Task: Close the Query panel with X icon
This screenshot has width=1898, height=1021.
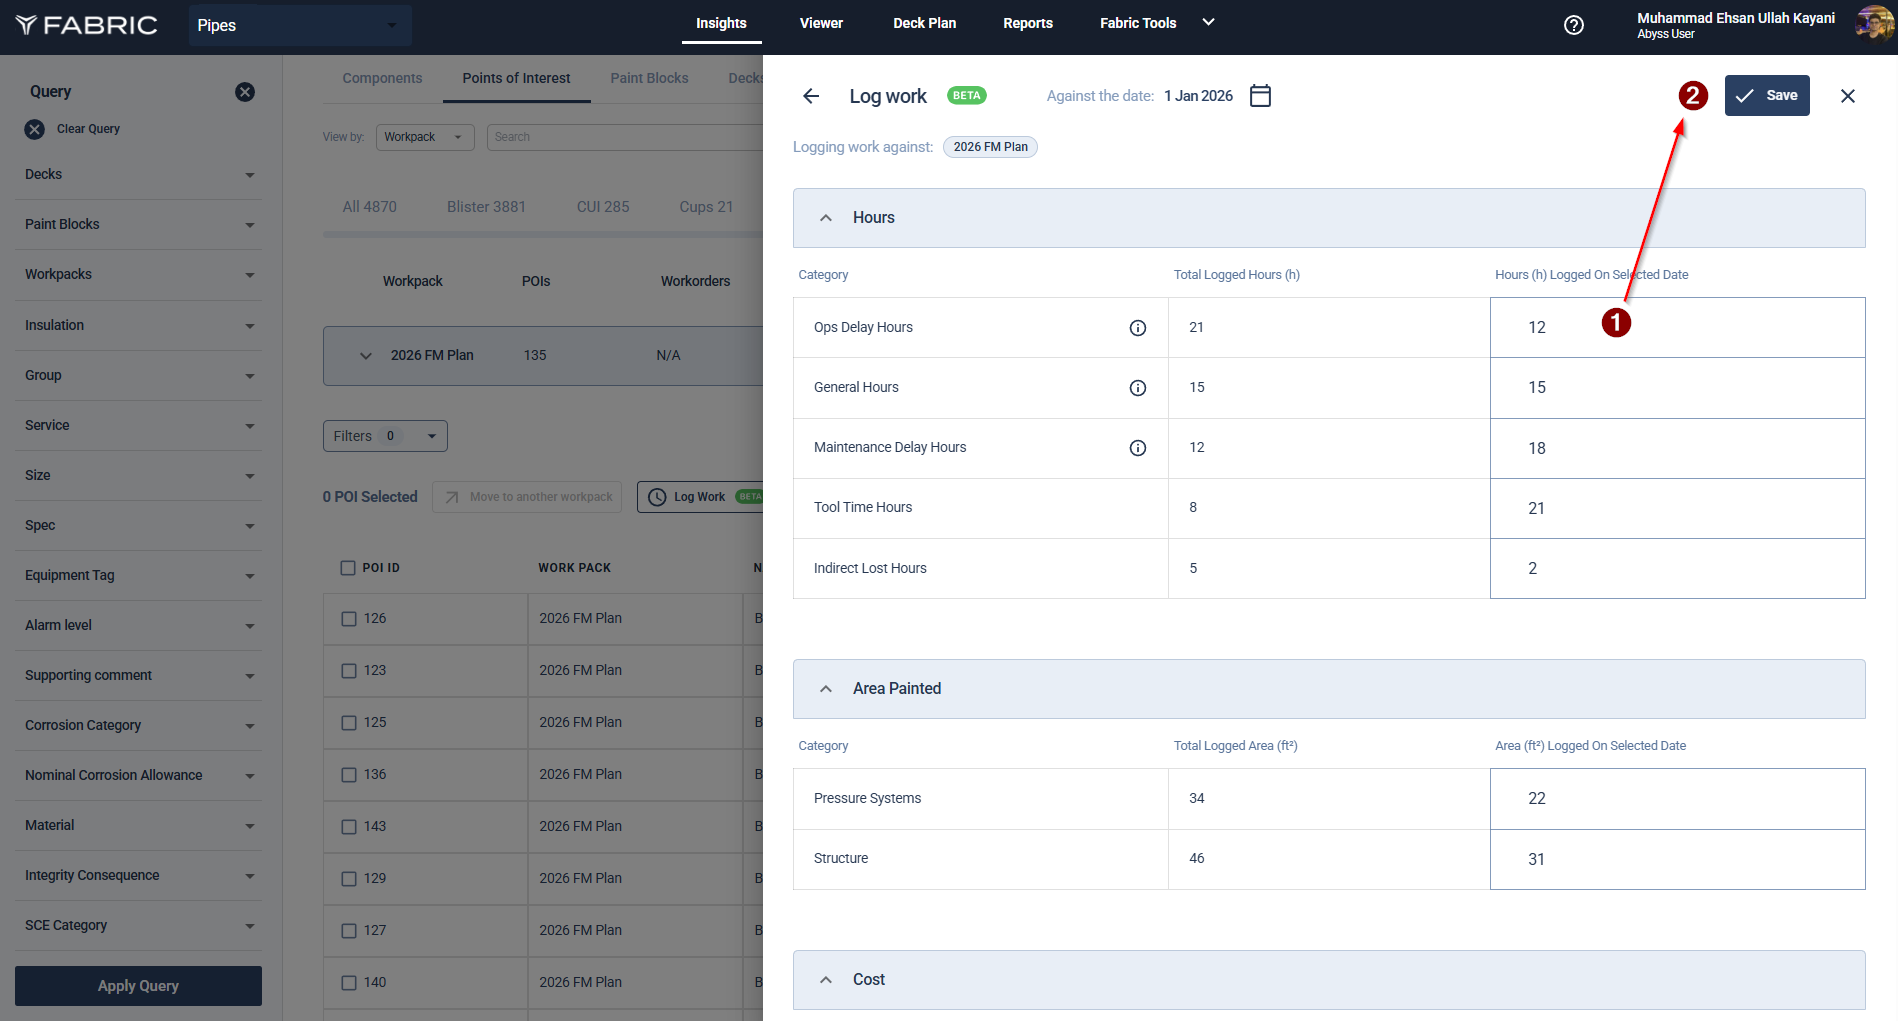Action: click(245, 92)
